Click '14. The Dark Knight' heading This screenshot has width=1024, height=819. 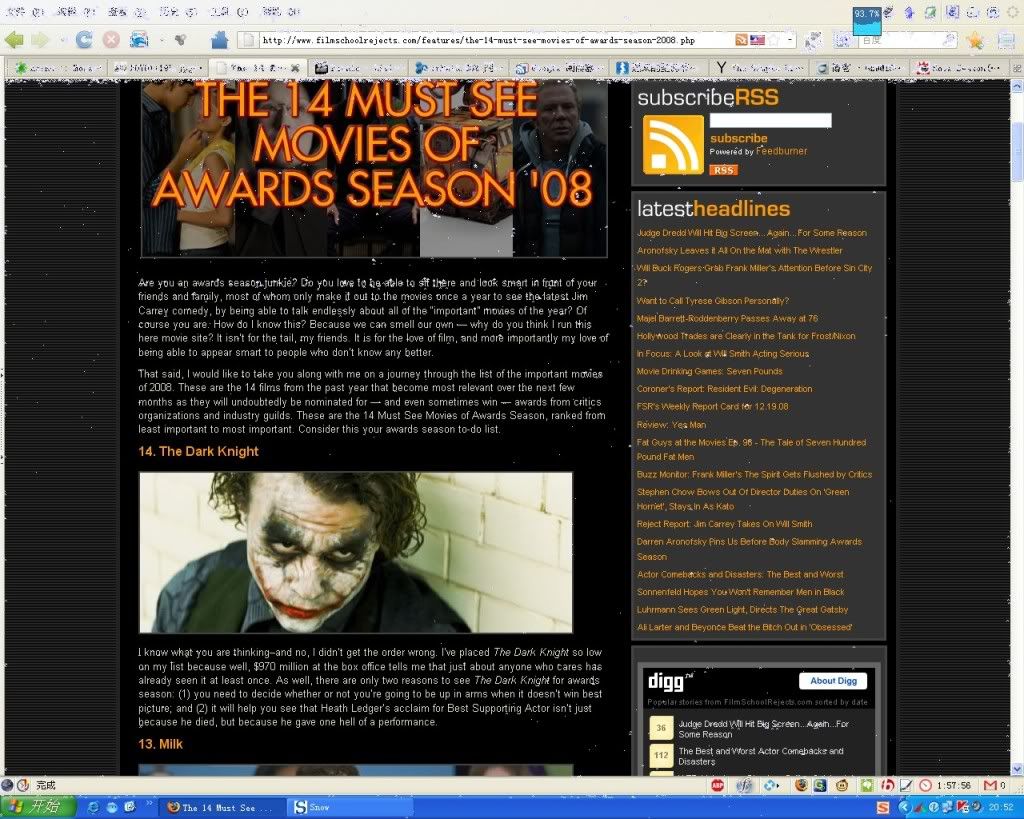pyautogui.click(x=199, y=451)
